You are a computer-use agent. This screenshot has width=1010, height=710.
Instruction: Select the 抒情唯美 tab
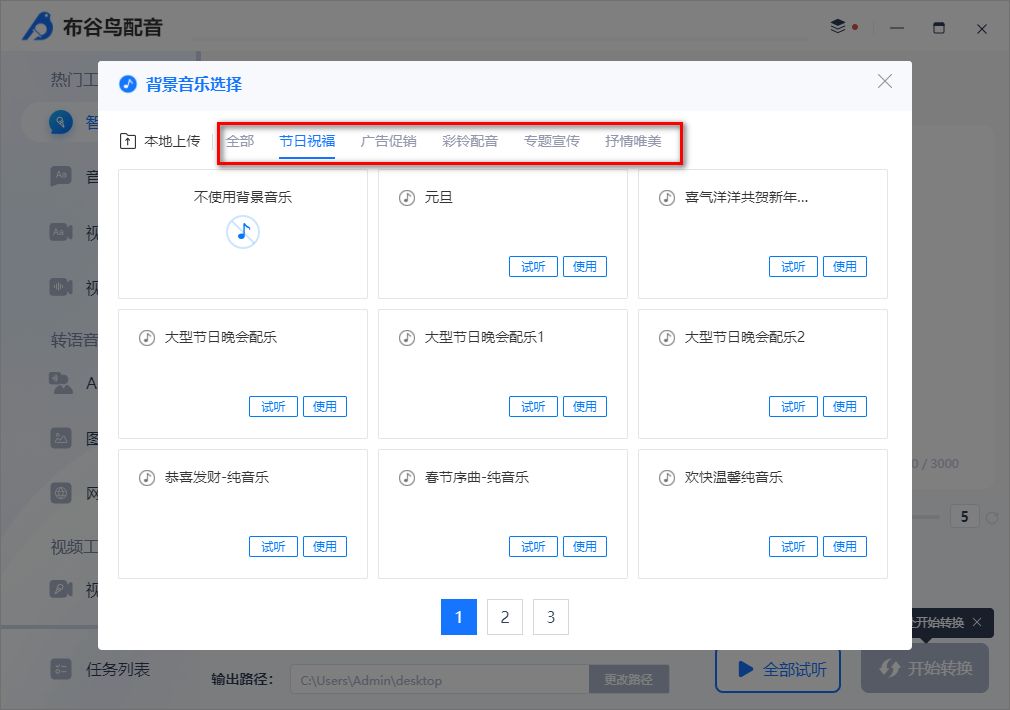click(x=633, y=141)
